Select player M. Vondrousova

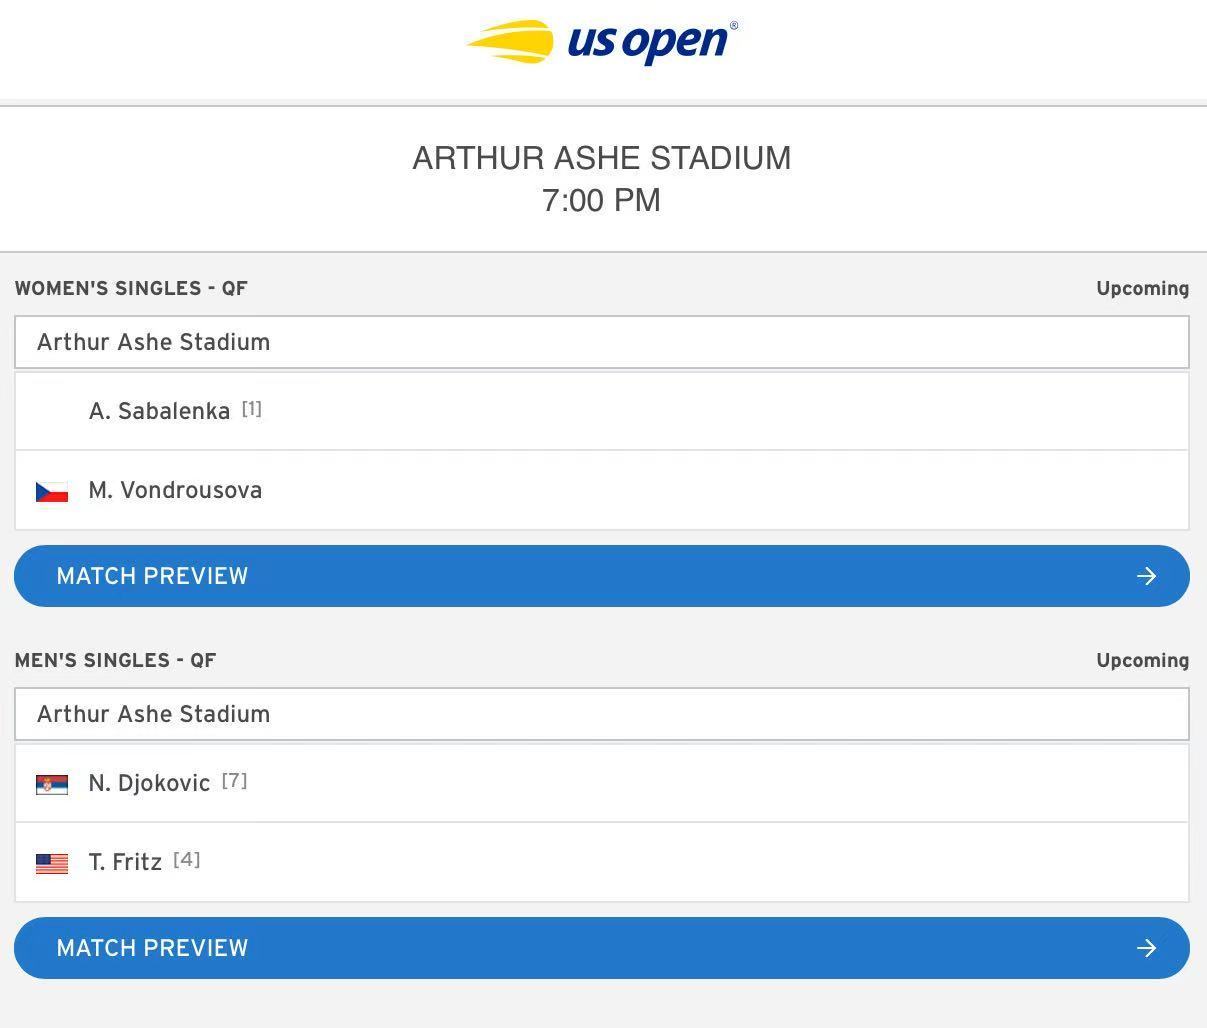point(602,490)
